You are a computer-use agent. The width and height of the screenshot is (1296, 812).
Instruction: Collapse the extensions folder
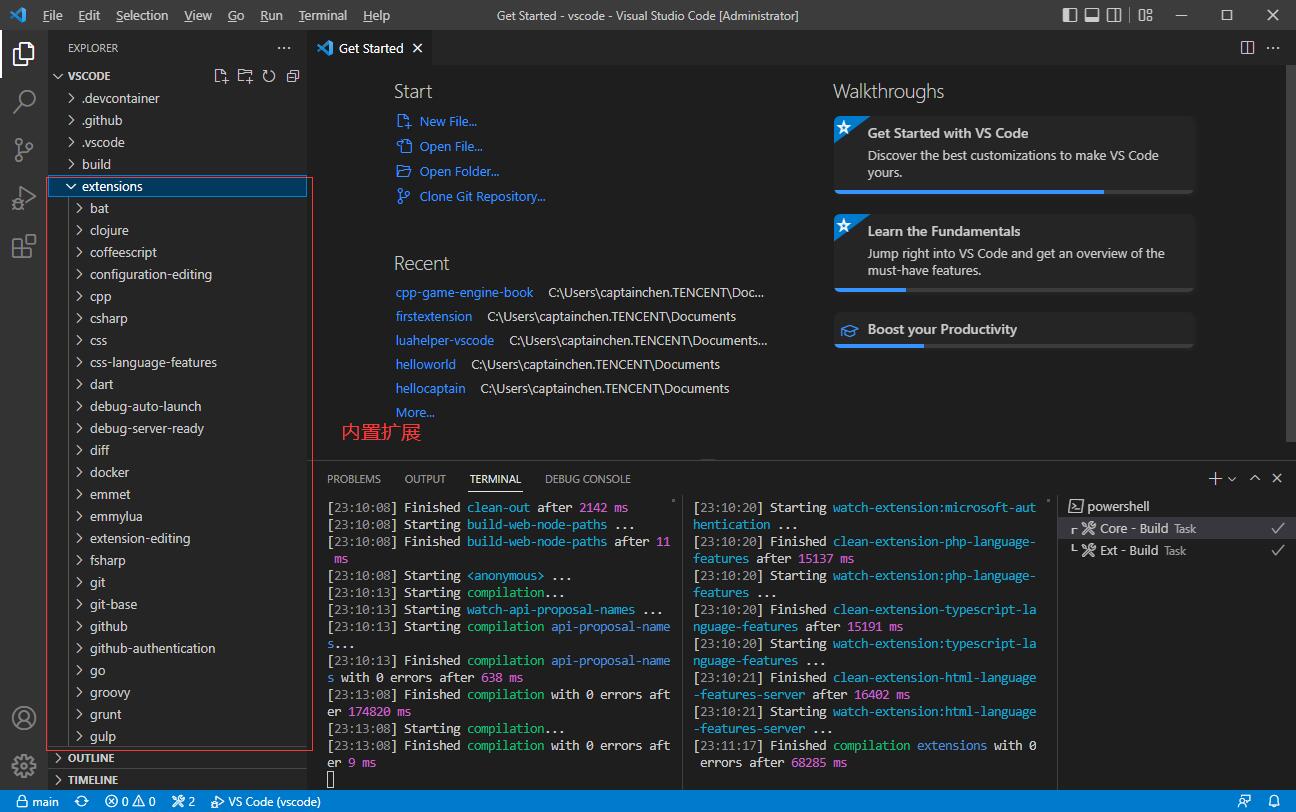[177, 186]
